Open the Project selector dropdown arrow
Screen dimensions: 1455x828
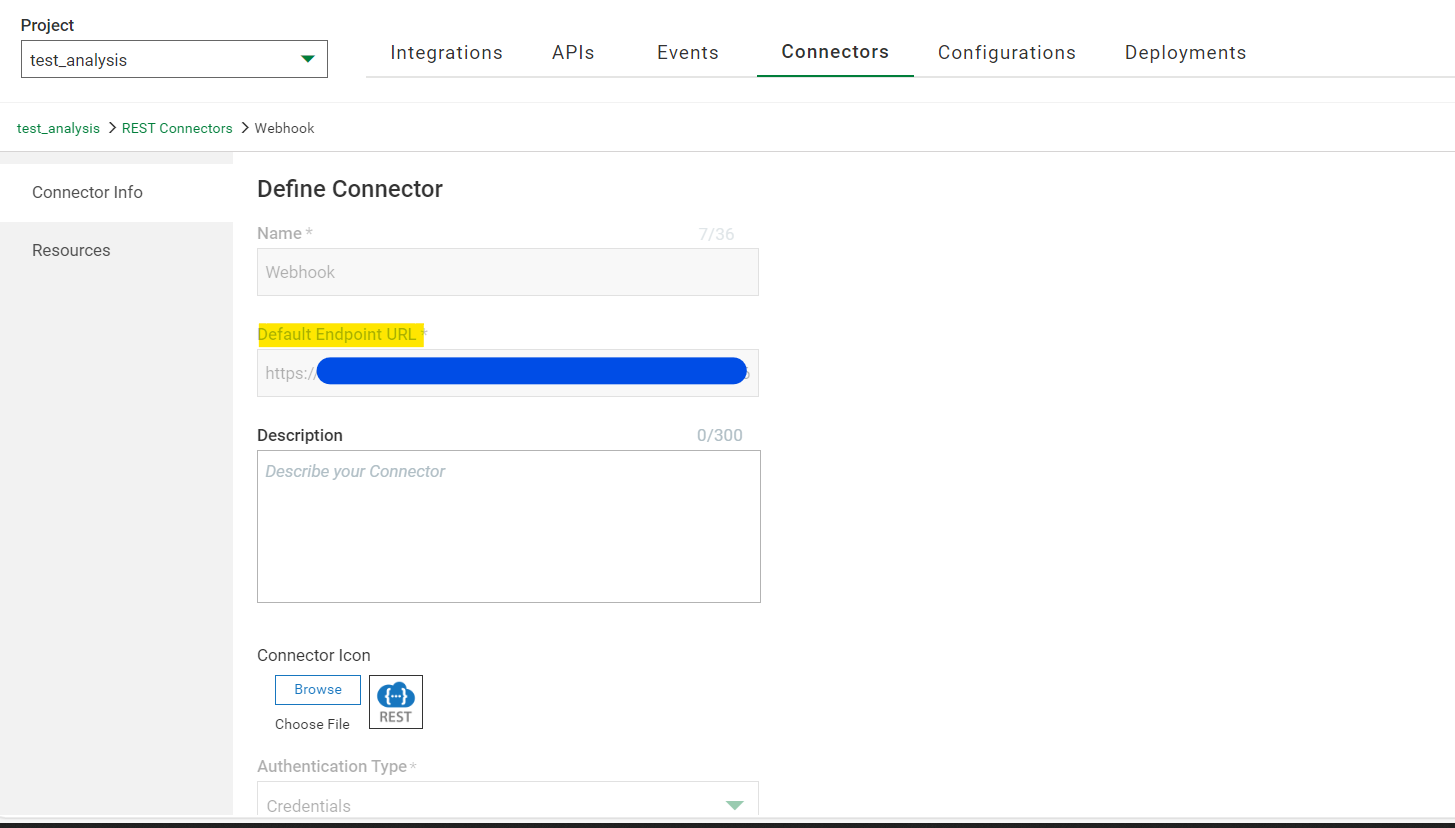(x=307, y=59)
